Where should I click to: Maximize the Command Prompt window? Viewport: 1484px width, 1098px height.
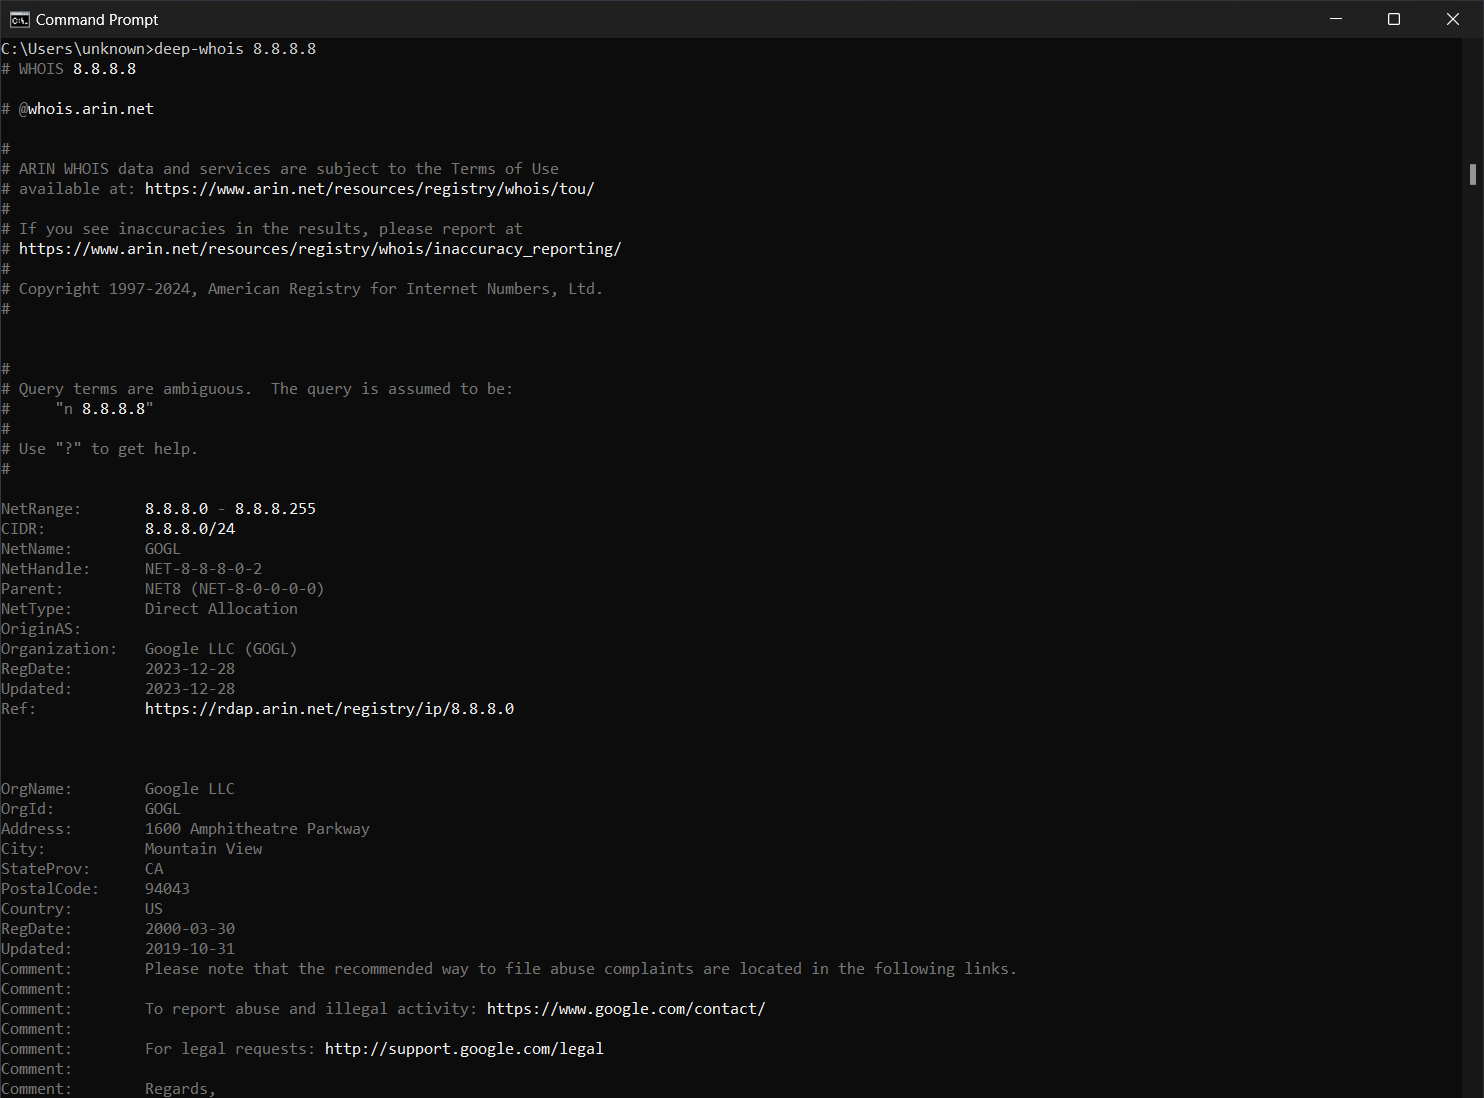(x=1394, y=18)
